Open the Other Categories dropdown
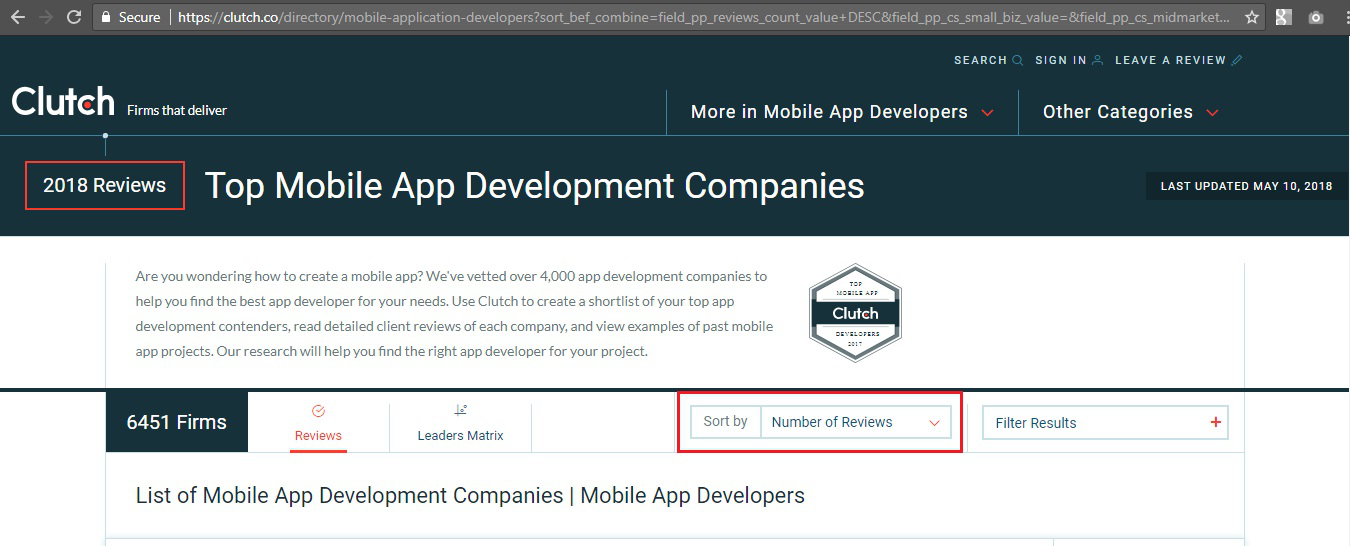The image size is (1350, 546). [1130, 112]
